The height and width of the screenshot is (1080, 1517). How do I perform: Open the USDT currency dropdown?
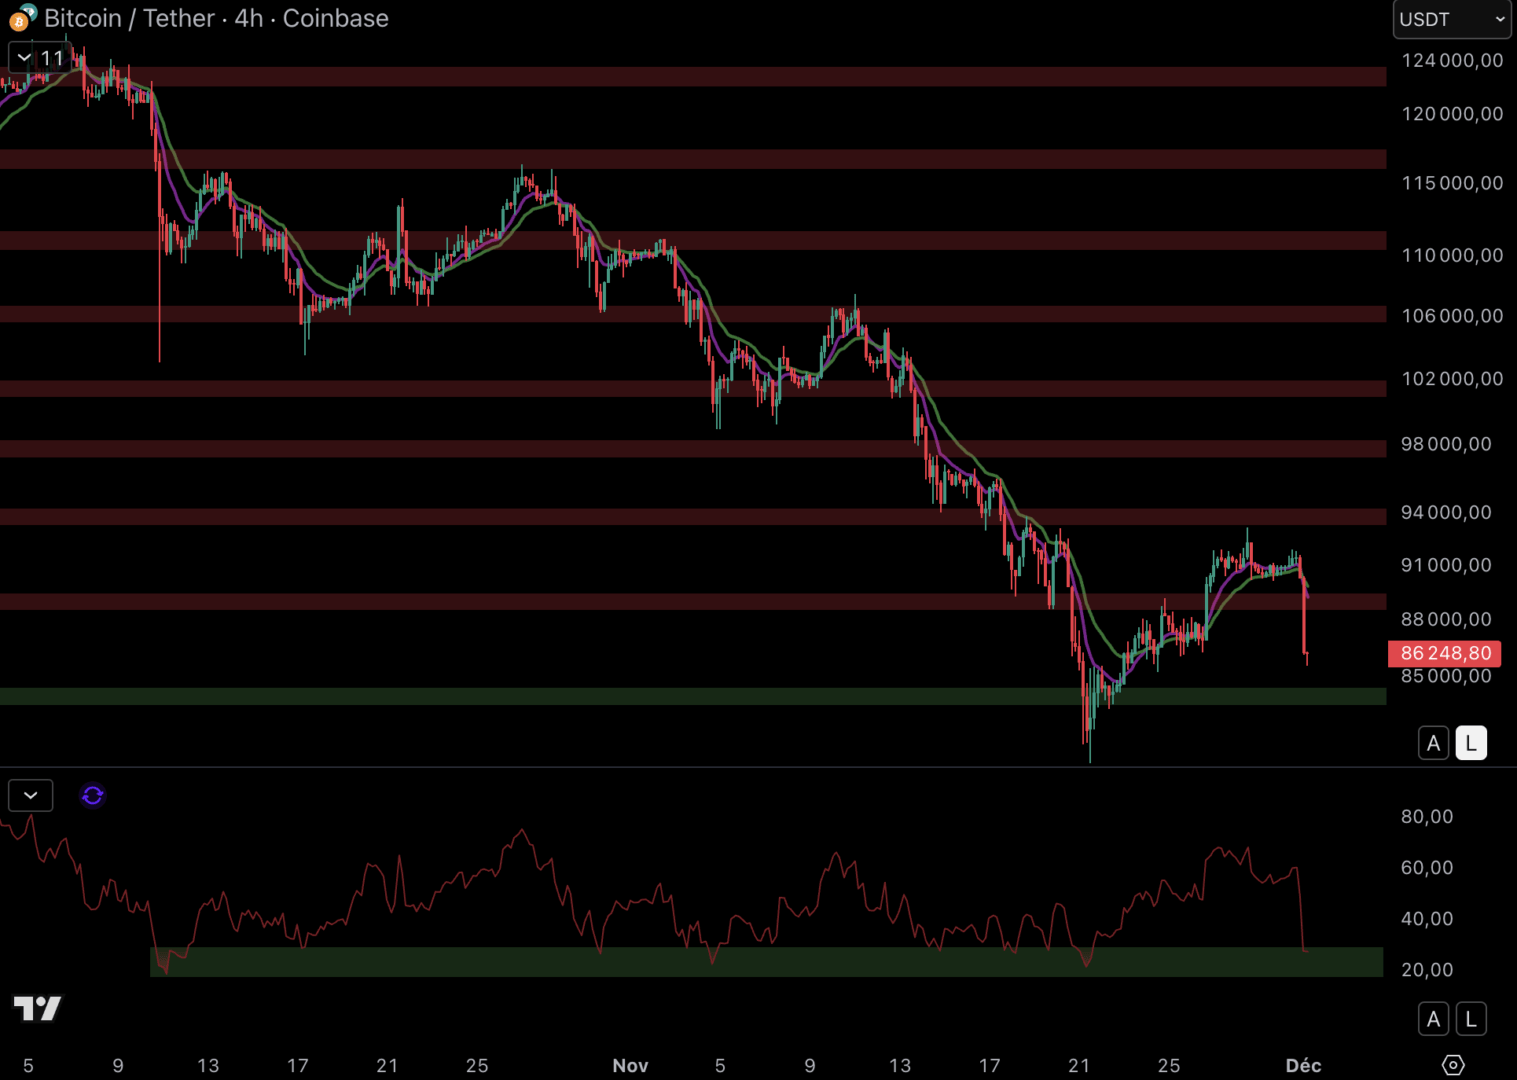pos(1452,19)
